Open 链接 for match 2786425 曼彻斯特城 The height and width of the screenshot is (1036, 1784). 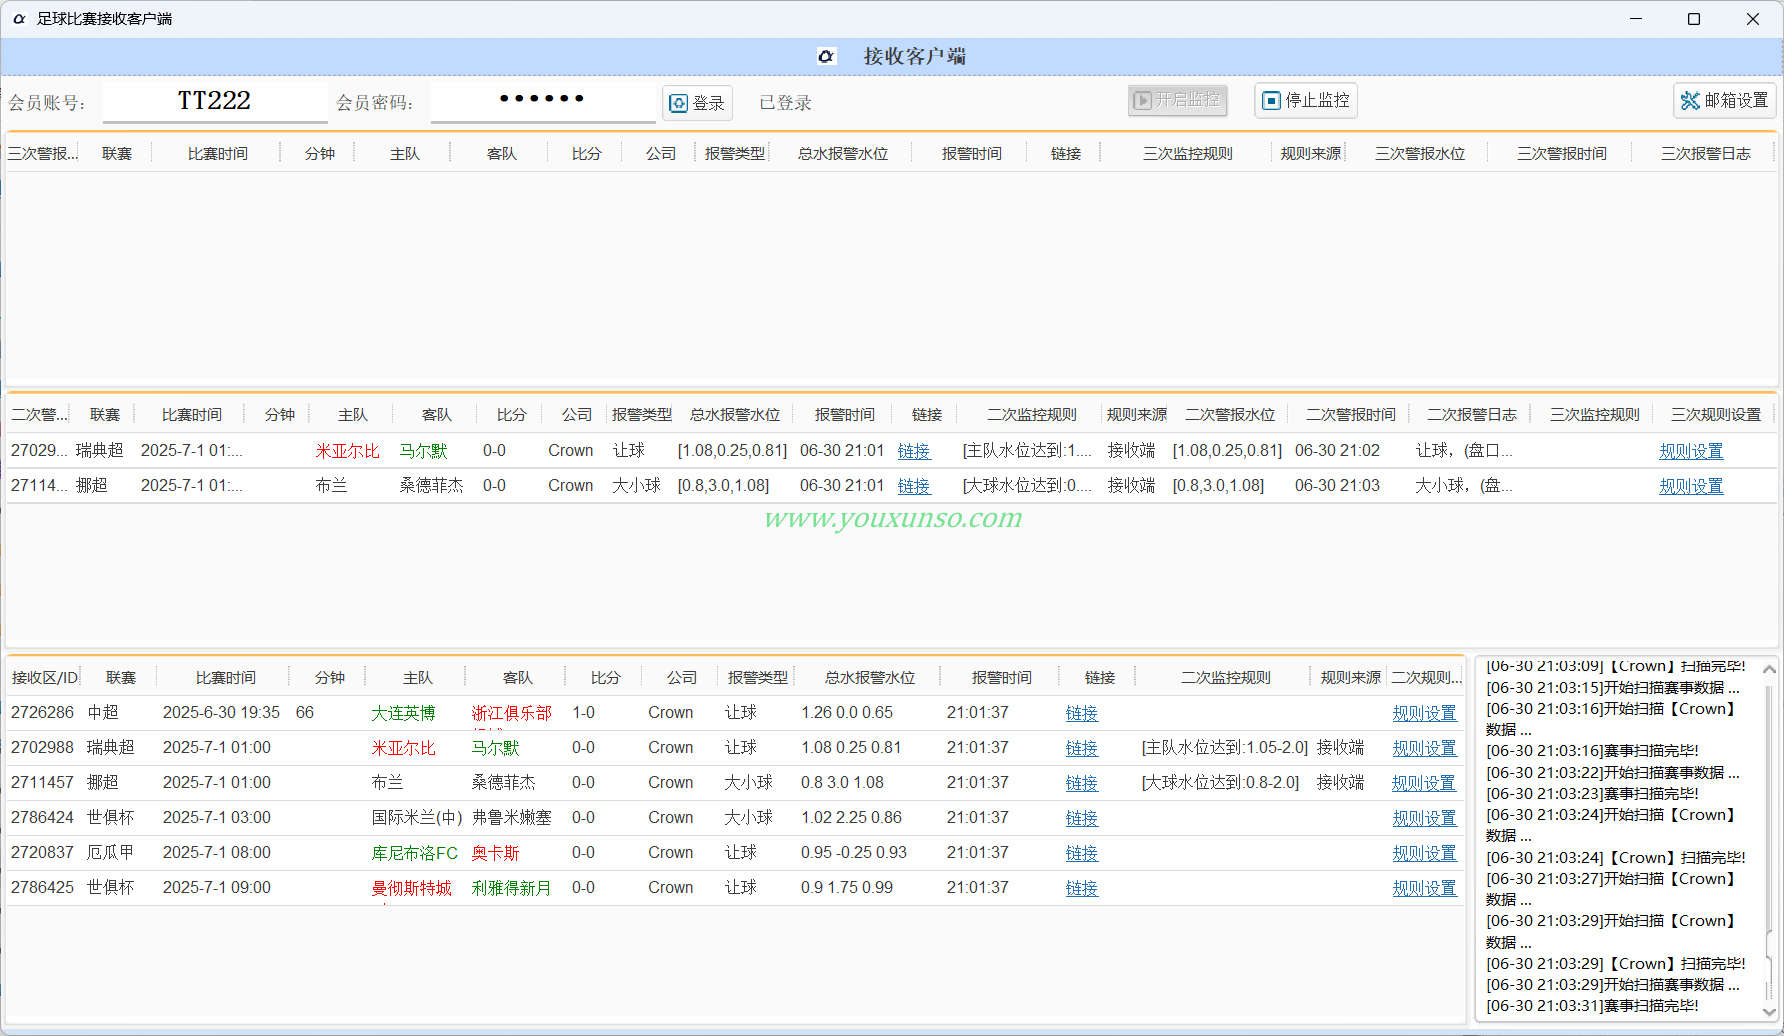pyautogui.click(x=1082, y=888)
